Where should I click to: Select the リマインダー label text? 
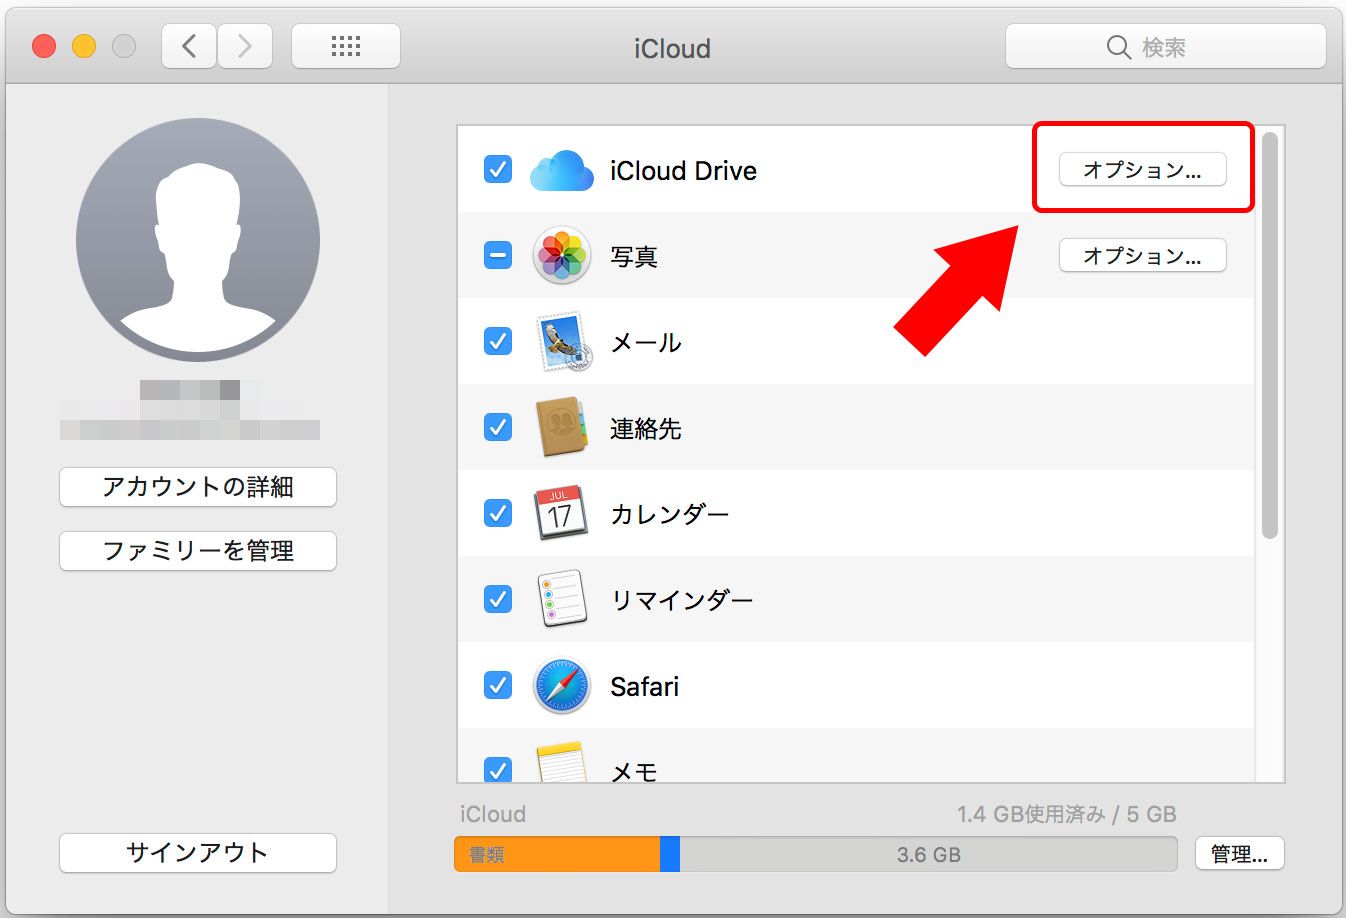coord(682,601)
